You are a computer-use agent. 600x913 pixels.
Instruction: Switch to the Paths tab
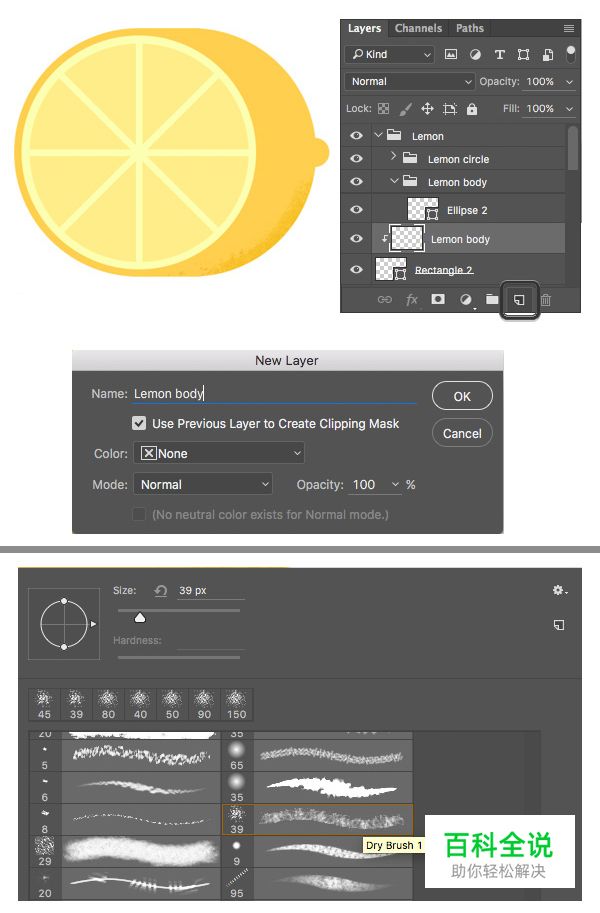(x=469, y=29)
